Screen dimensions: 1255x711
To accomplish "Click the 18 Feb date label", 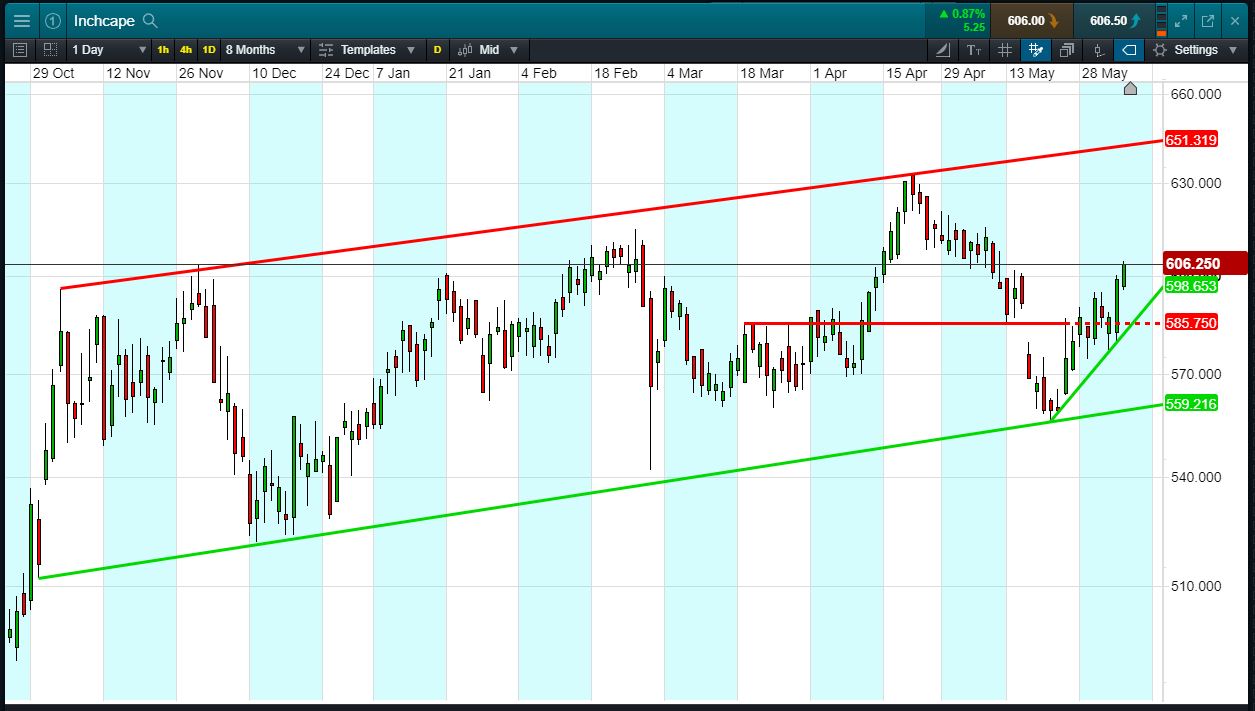I will (x=616, y=73).
